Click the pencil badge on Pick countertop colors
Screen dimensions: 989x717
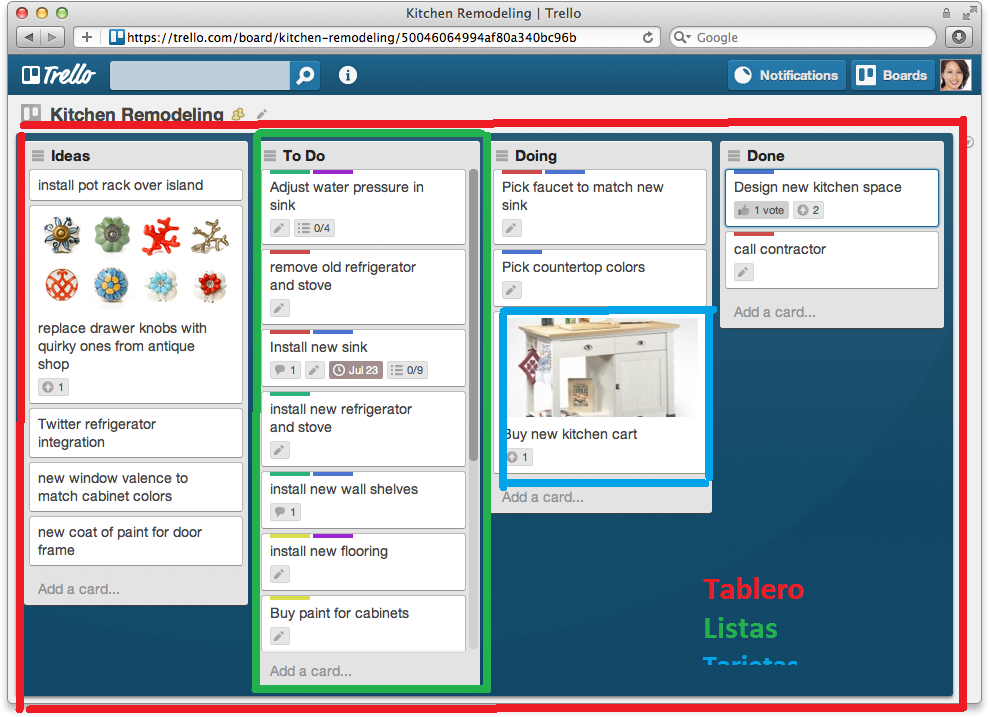512,290
